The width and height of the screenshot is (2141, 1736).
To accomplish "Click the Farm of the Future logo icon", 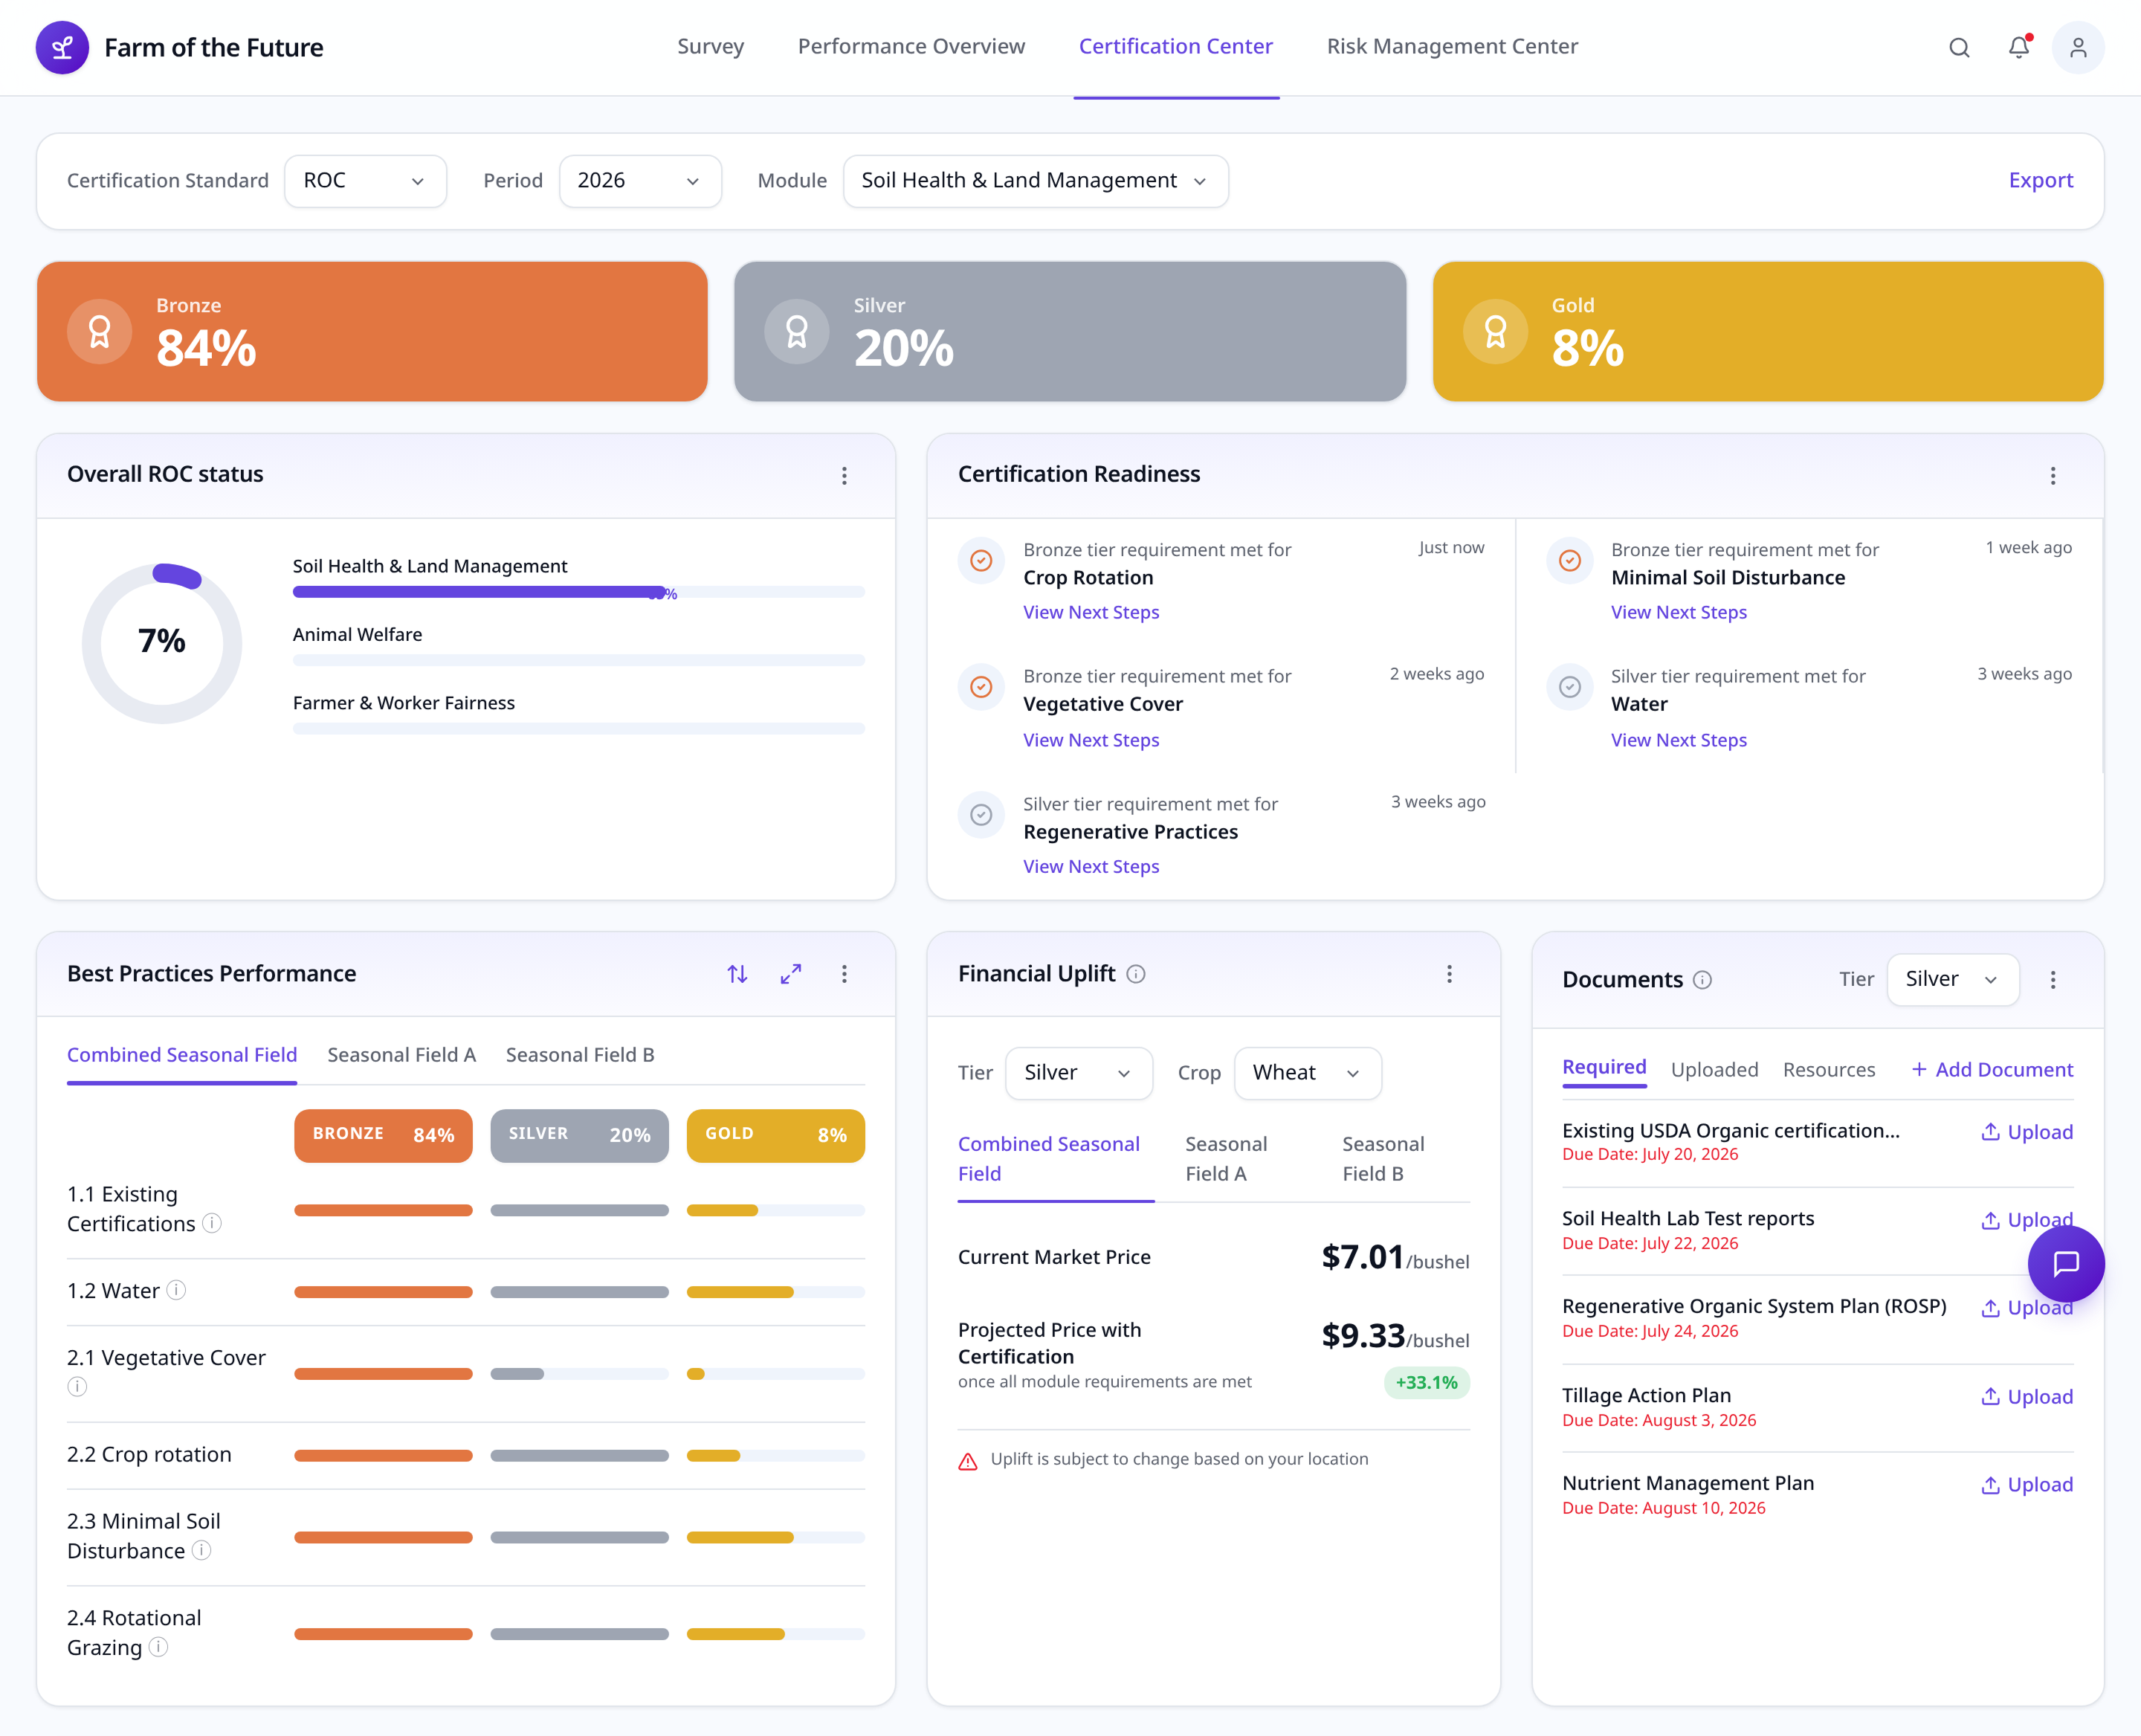I will 62,47.
